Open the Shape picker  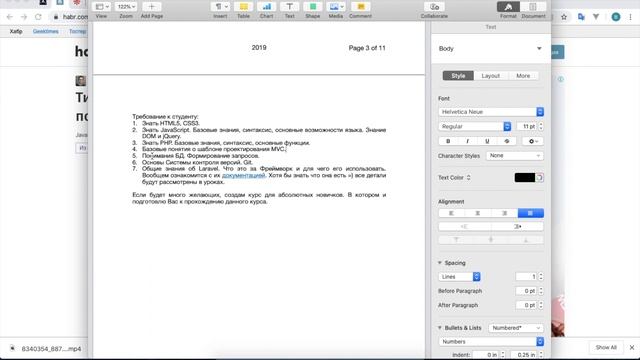pos(313,7)
